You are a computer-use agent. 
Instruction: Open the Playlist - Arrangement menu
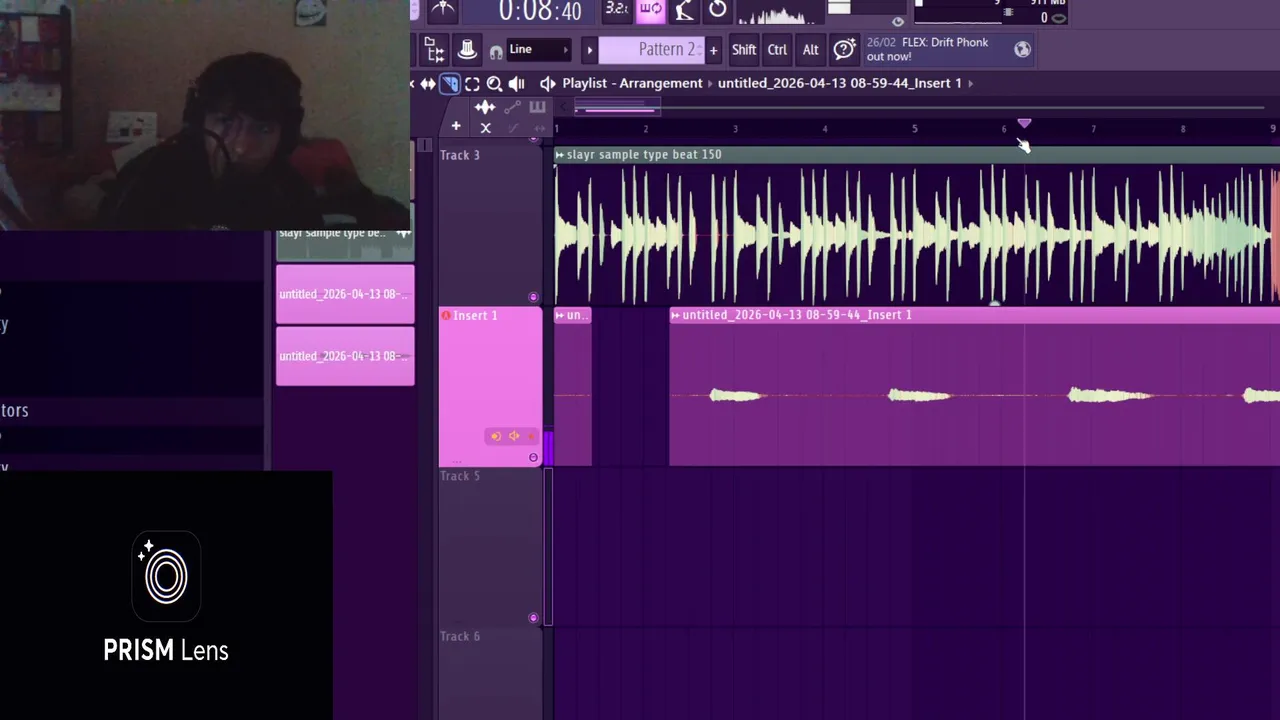[x=632, y=83]
